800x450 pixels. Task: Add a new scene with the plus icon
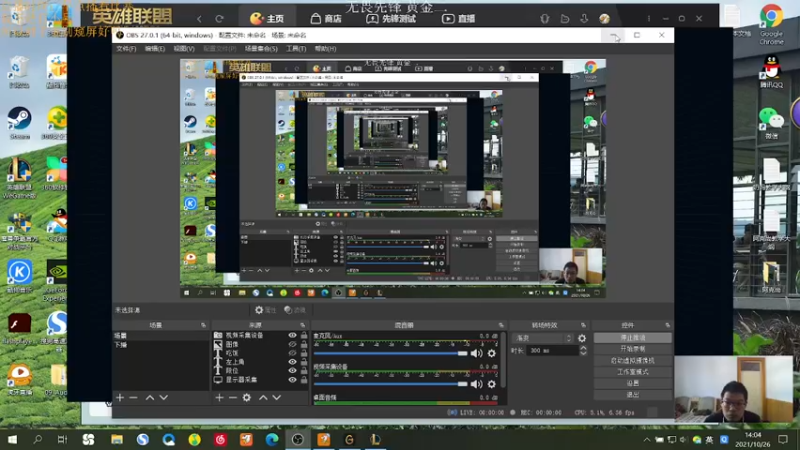120,397
